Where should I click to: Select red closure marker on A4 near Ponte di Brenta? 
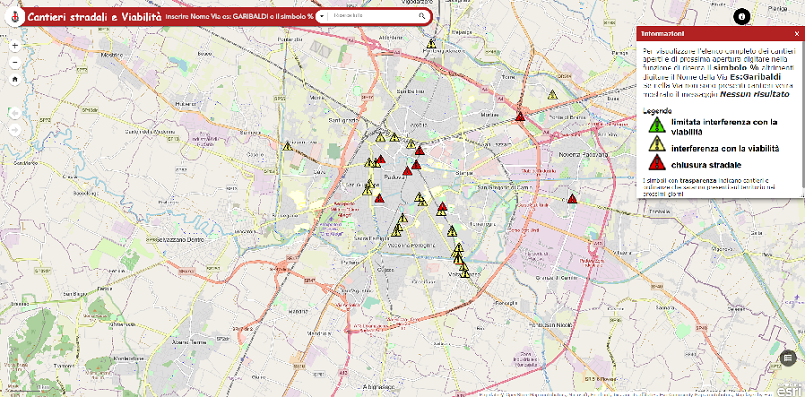coord(520,117)
